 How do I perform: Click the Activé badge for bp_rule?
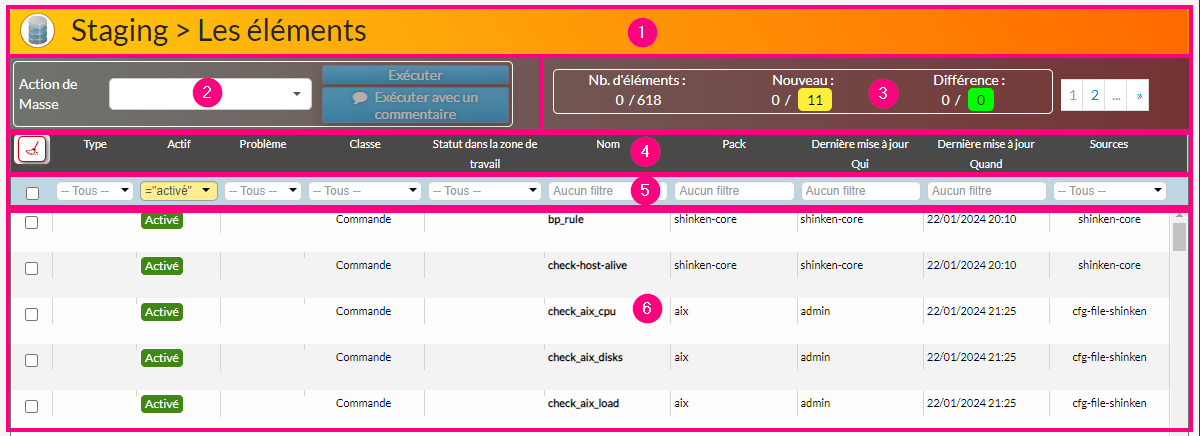coord(162,222)
